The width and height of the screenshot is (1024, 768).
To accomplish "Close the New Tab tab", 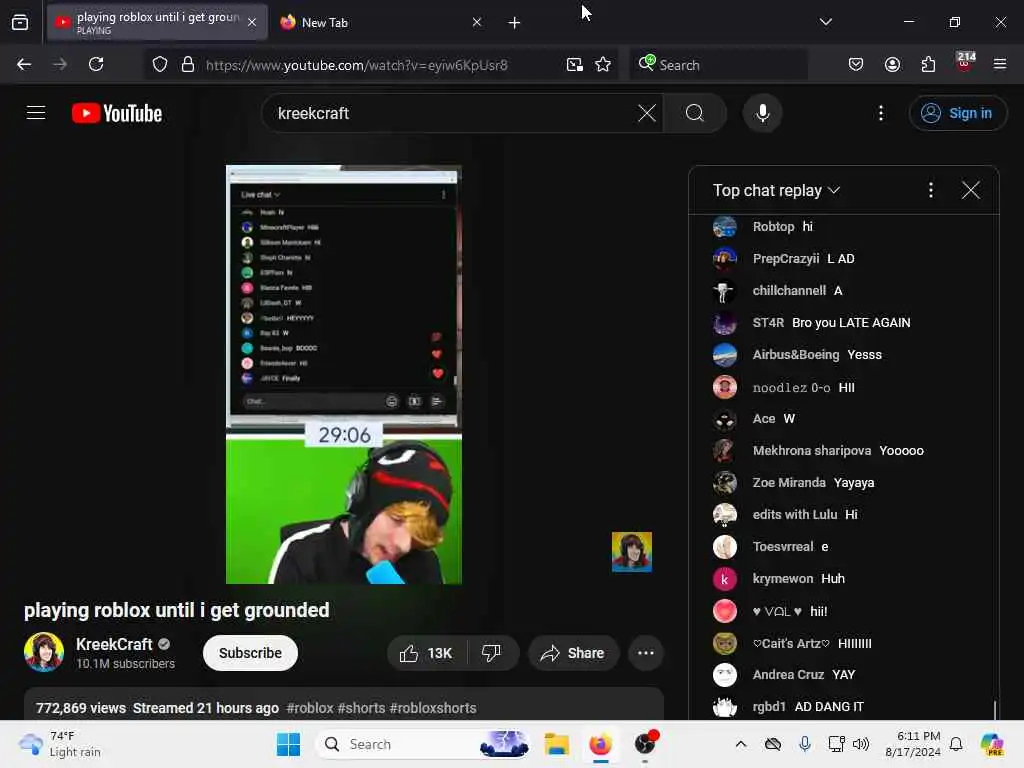I will coord(477,22).
